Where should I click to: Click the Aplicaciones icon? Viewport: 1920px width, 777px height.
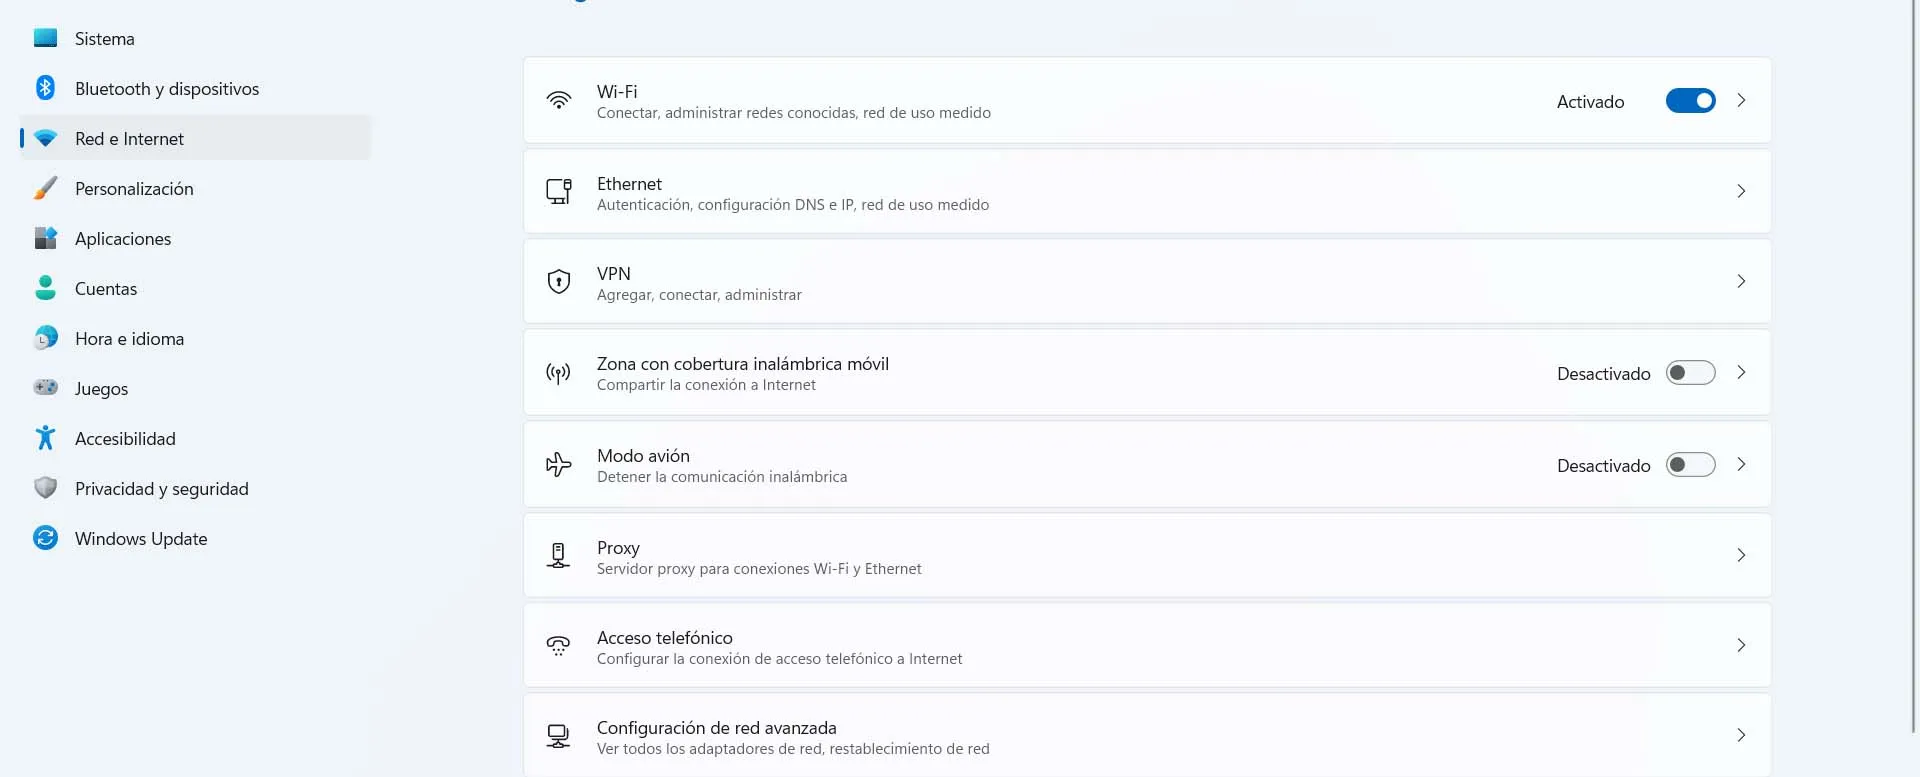(46, 238)
